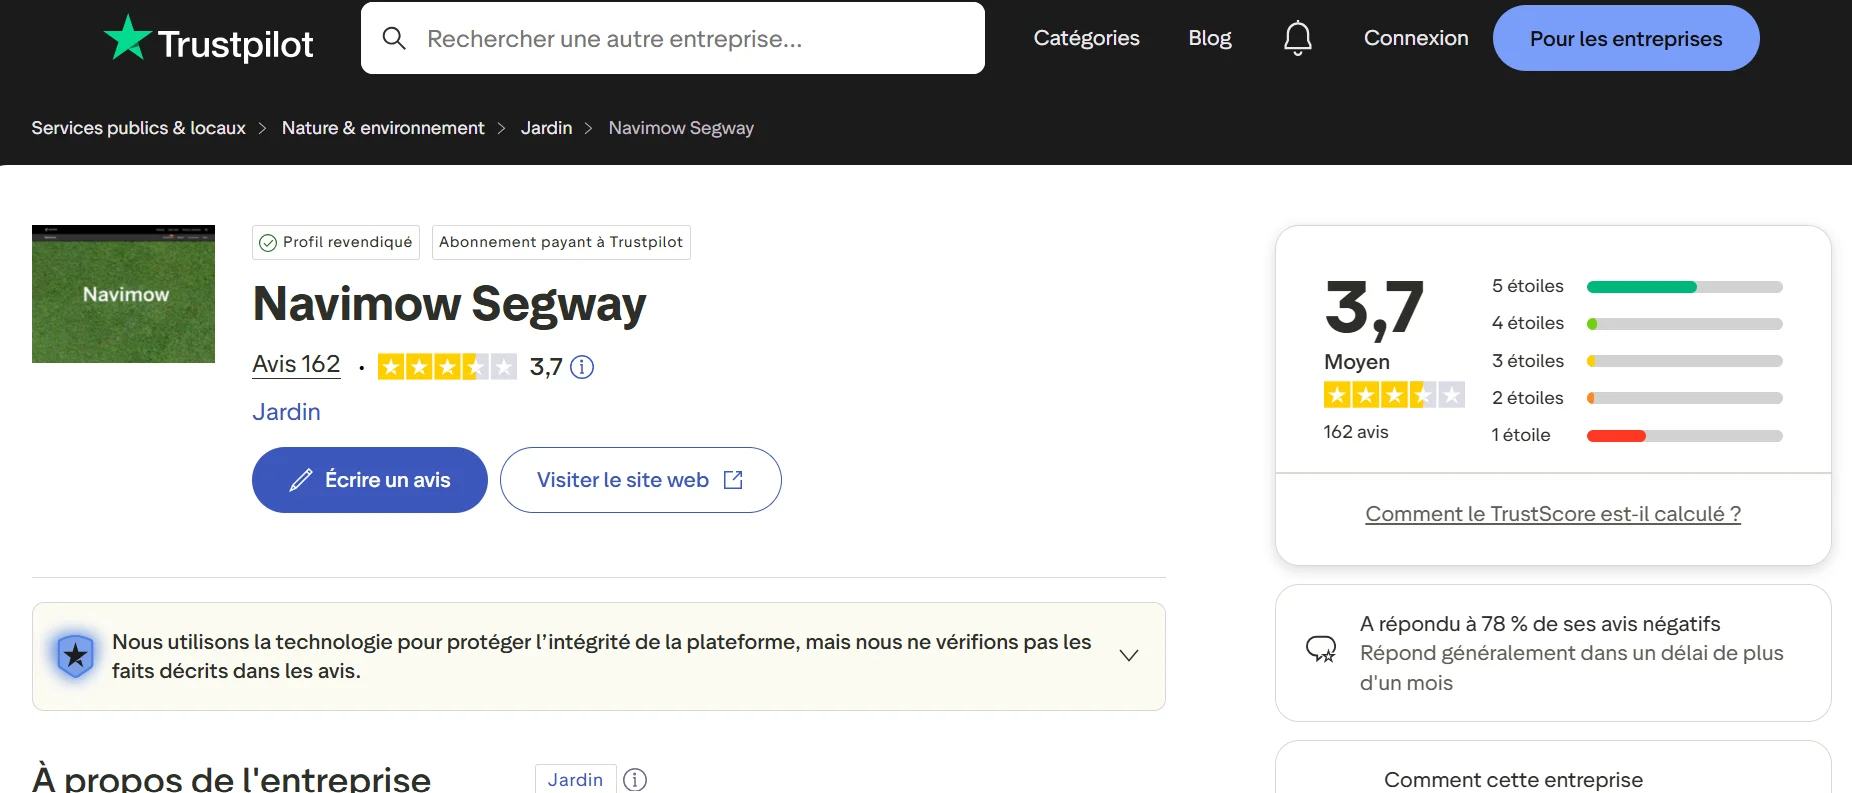Click the Comment cette entreprise card heading
Image resolution: width=1852 pixels, height=793 pixels.
coord(1513,780)
